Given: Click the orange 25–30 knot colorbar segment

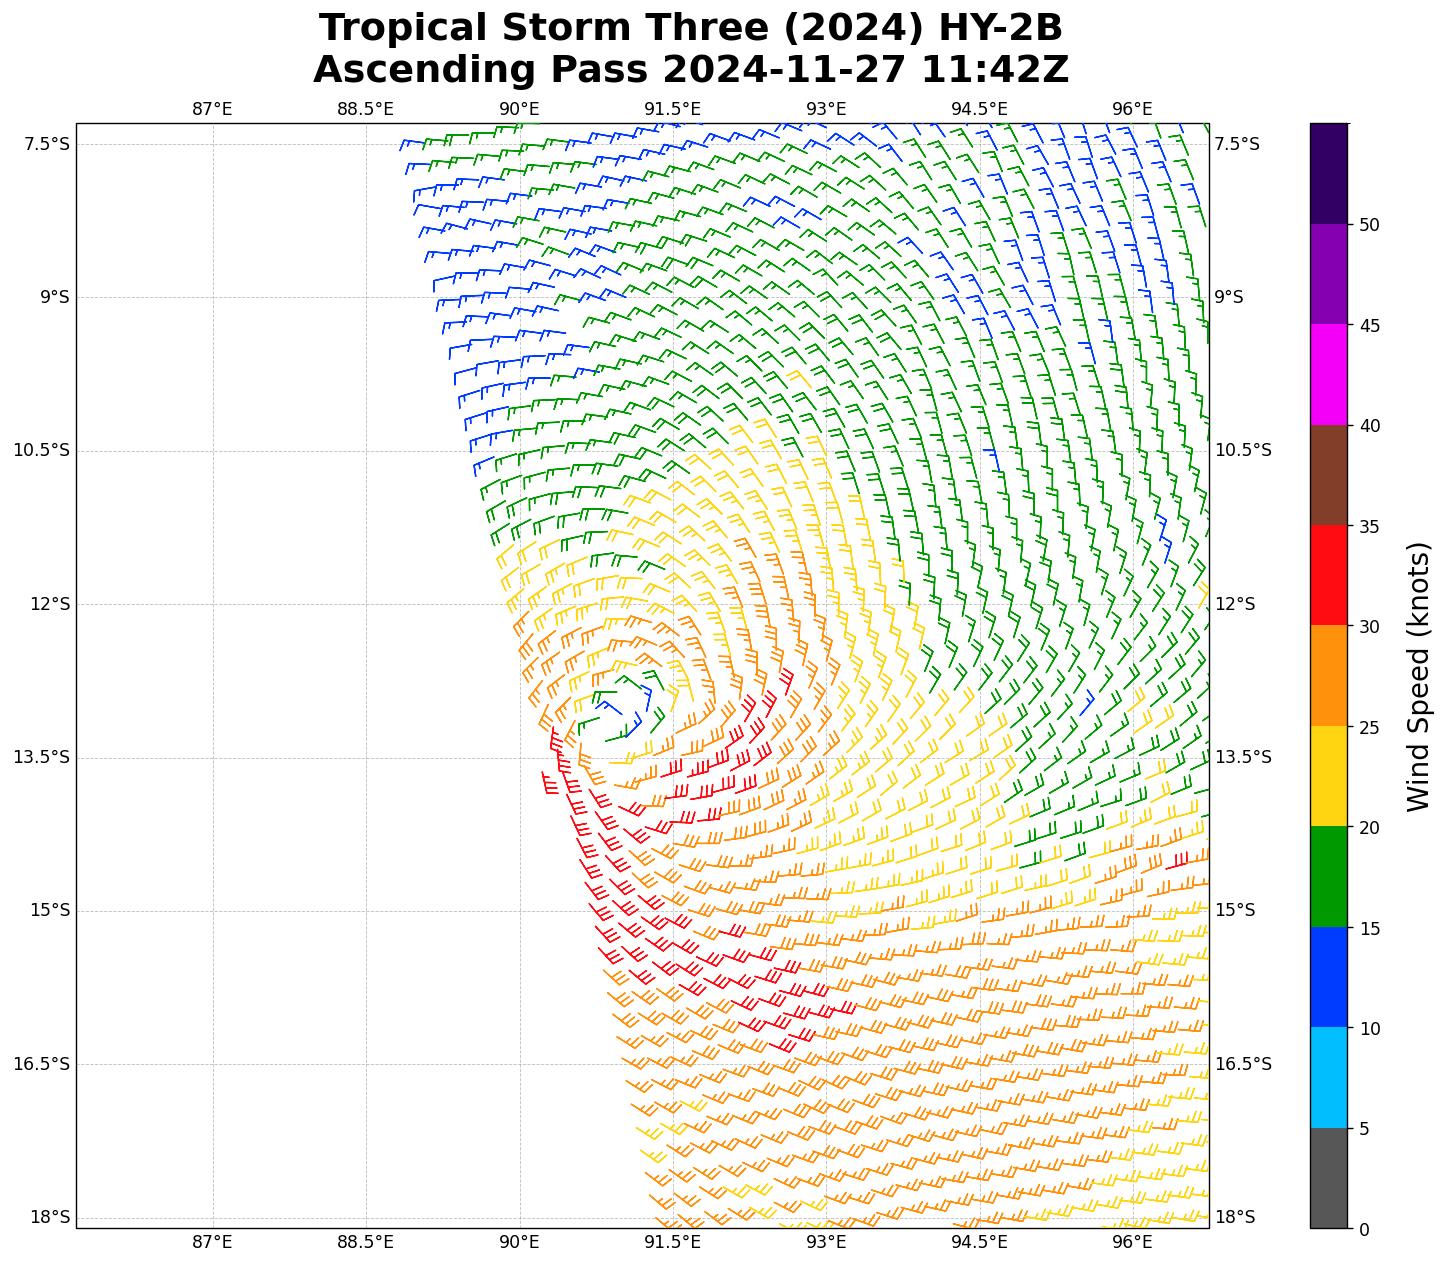Looking at the screenshot, I should coord(1328,675).
